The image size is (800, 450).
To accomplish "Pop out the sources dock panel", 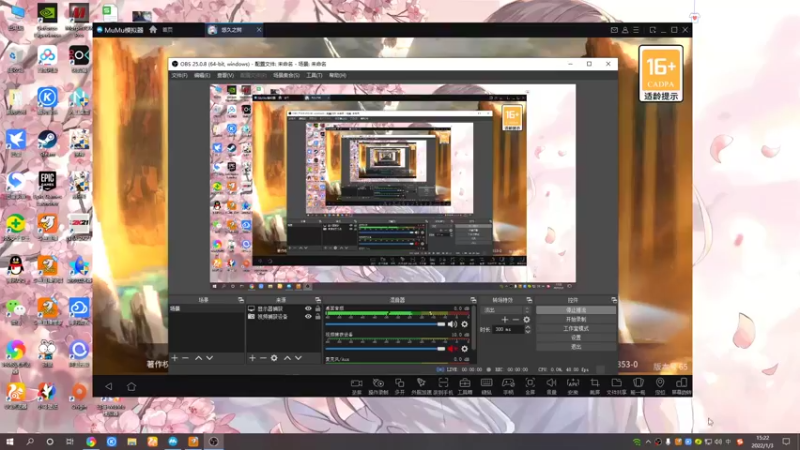I will [318, 300].
